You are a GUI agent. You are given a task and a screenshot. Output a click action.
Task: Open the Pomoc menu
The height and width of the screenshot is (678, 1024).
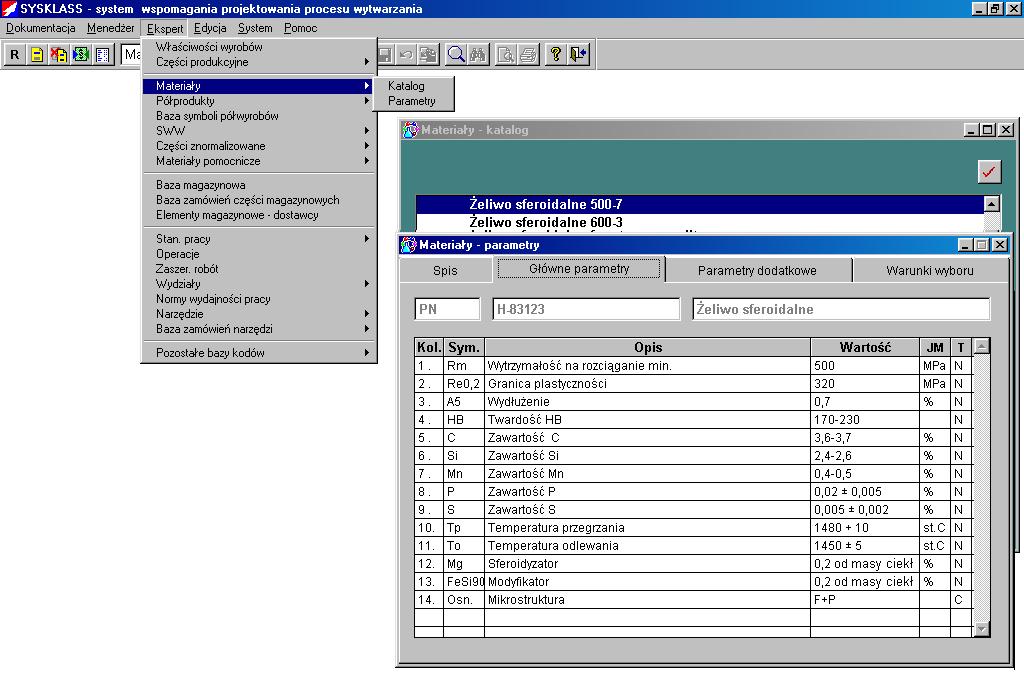point(300,28)
